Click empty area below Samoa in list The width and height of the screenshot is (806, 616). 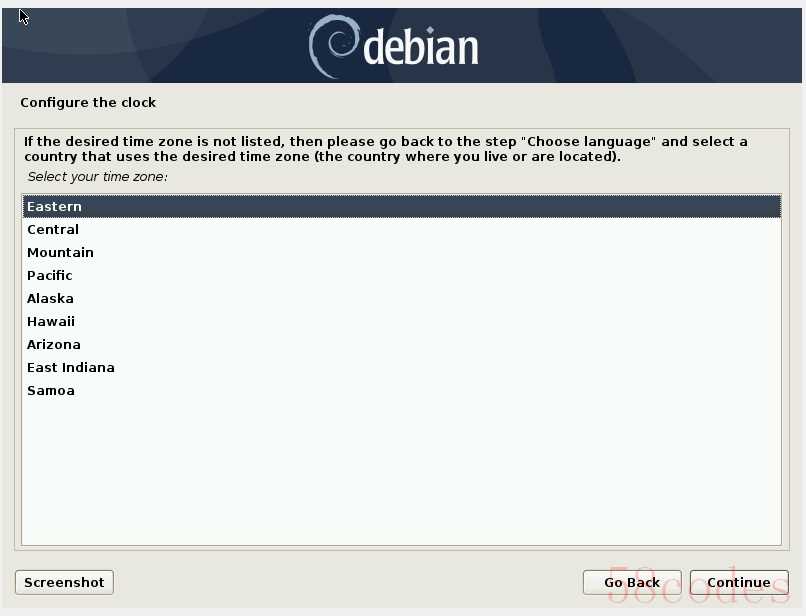click(x=401, y=473)
